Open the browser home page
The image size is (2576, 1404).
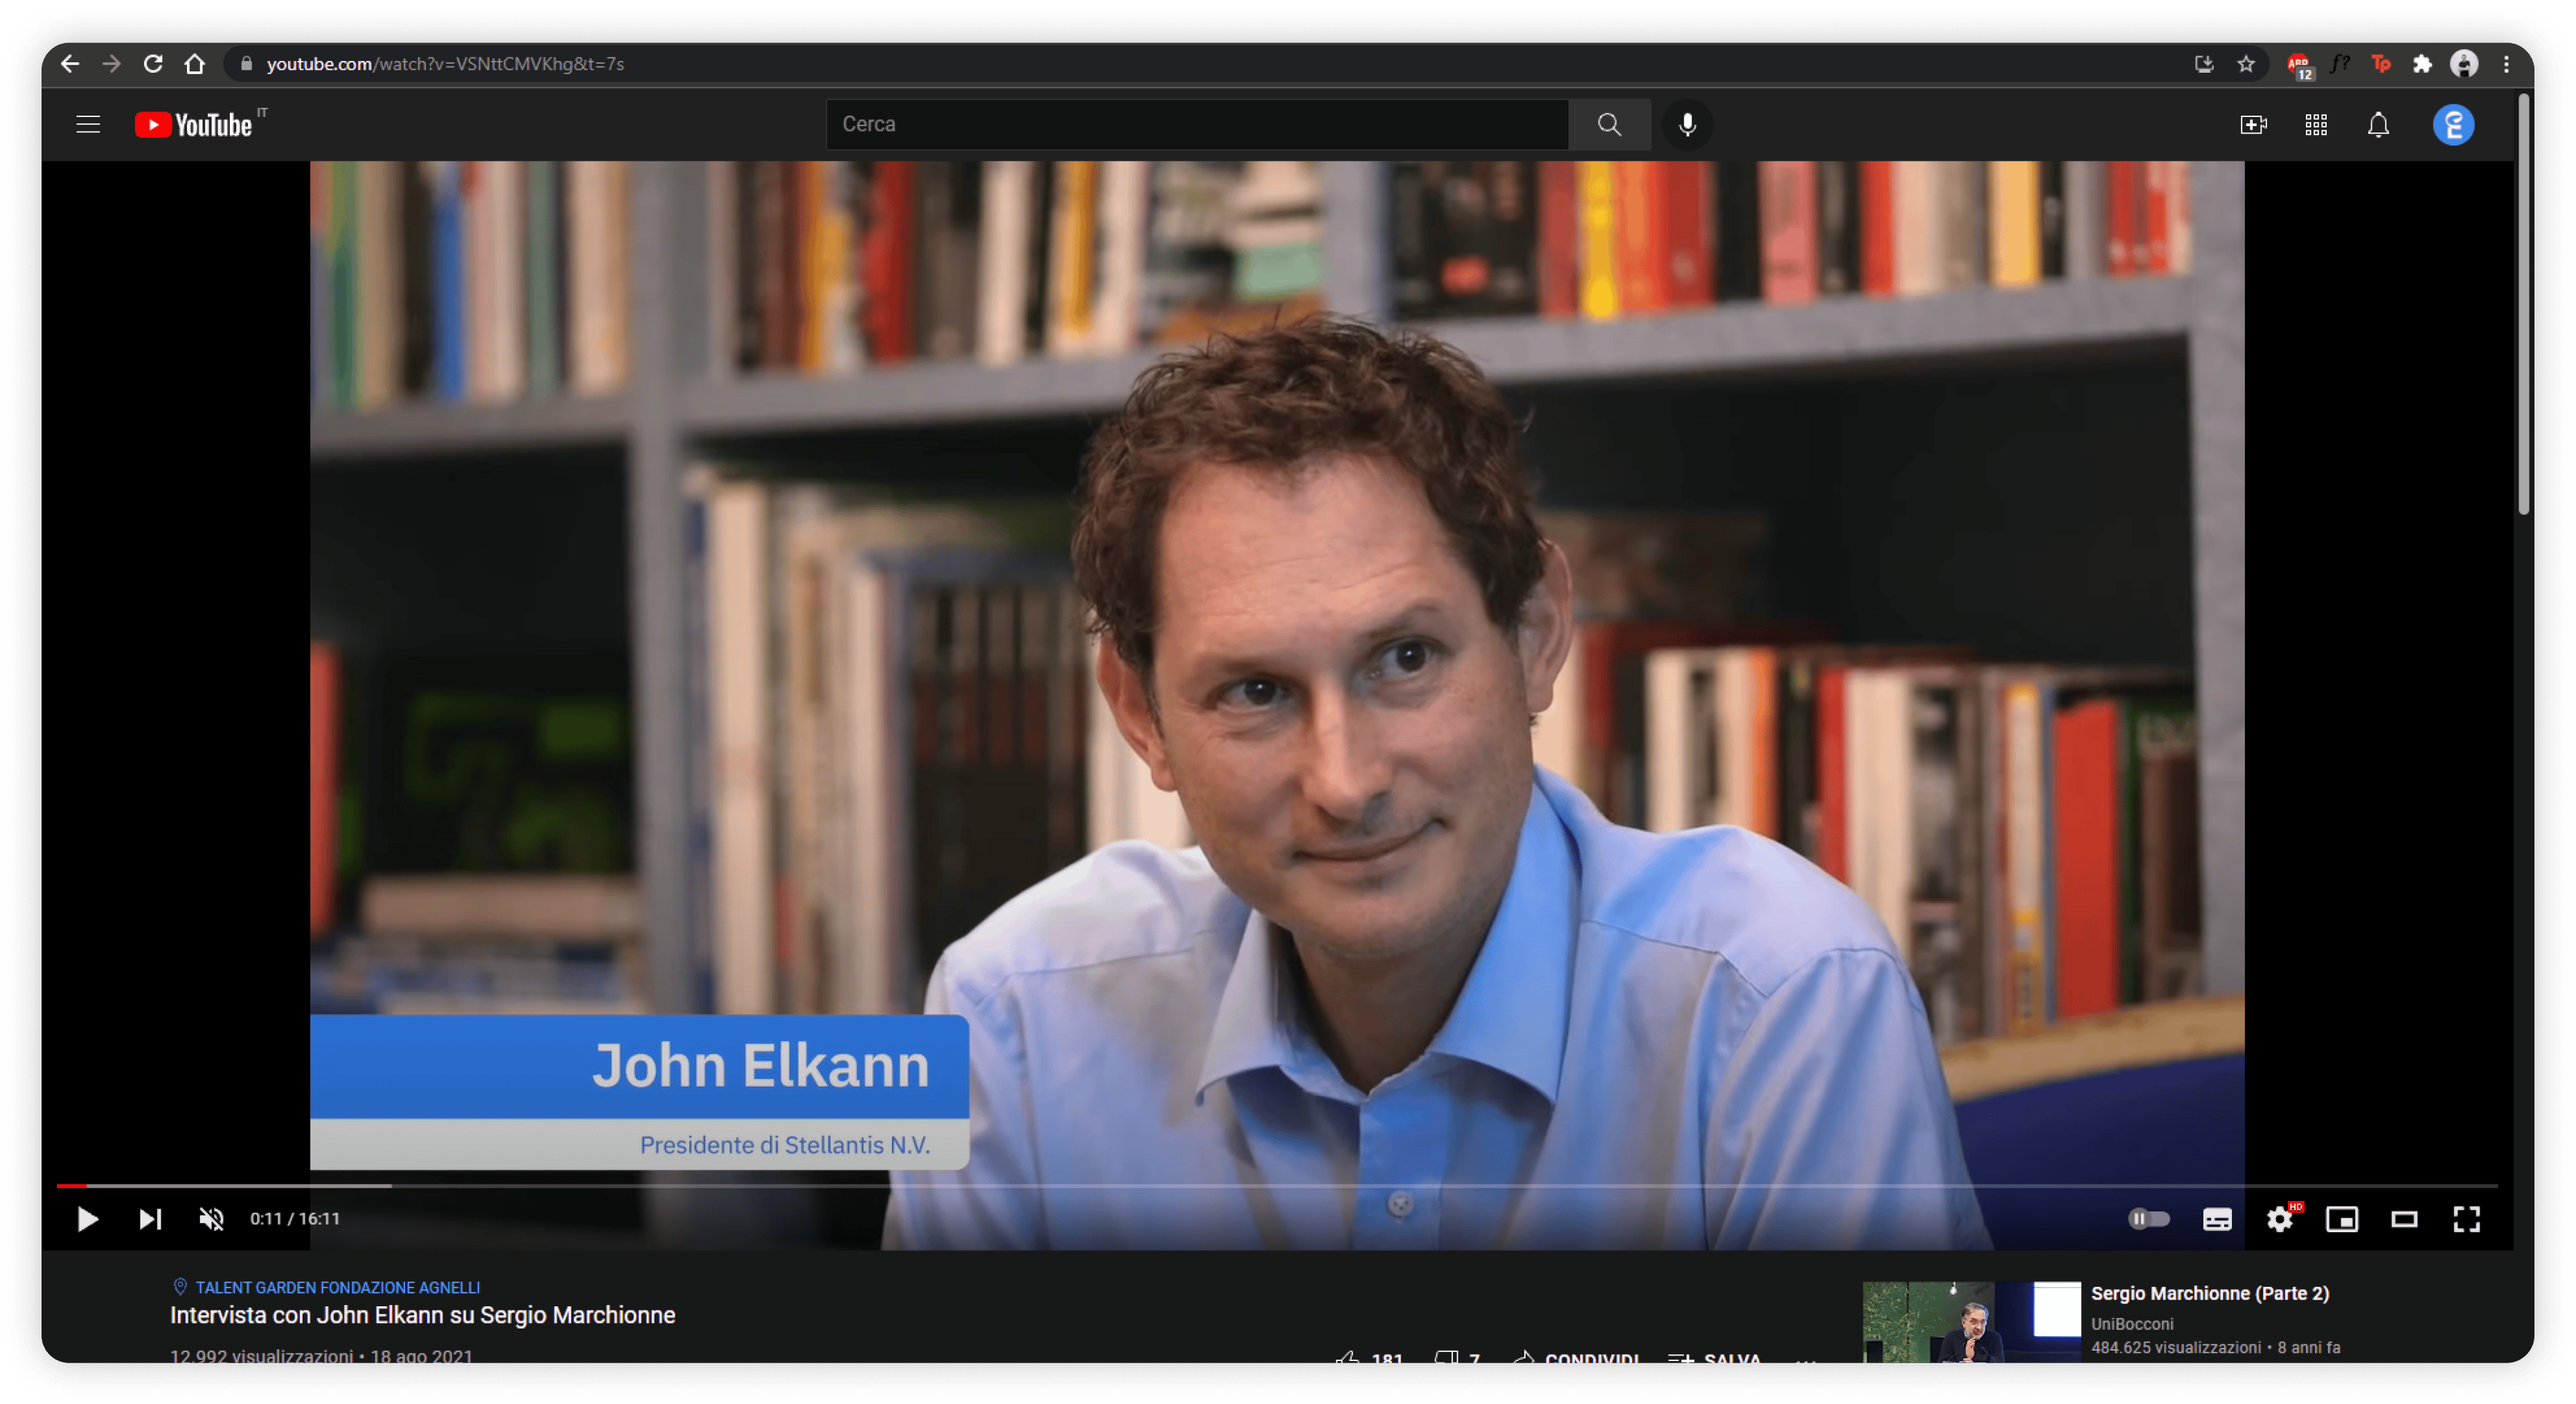pos(195,64)
